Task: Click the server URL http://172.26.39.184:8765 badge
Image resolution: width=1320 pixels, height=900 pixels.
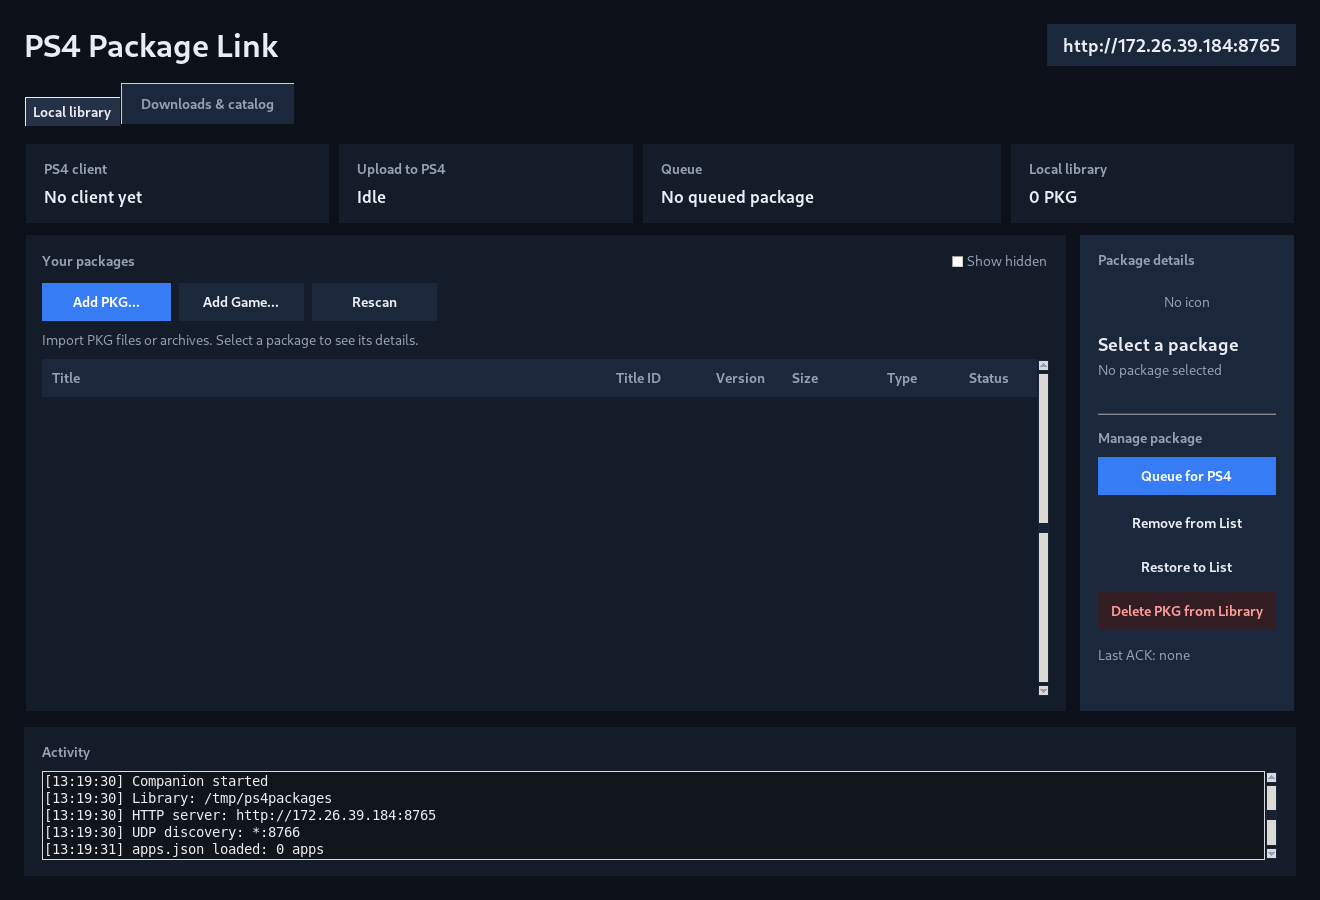Action: point(1171,45)
